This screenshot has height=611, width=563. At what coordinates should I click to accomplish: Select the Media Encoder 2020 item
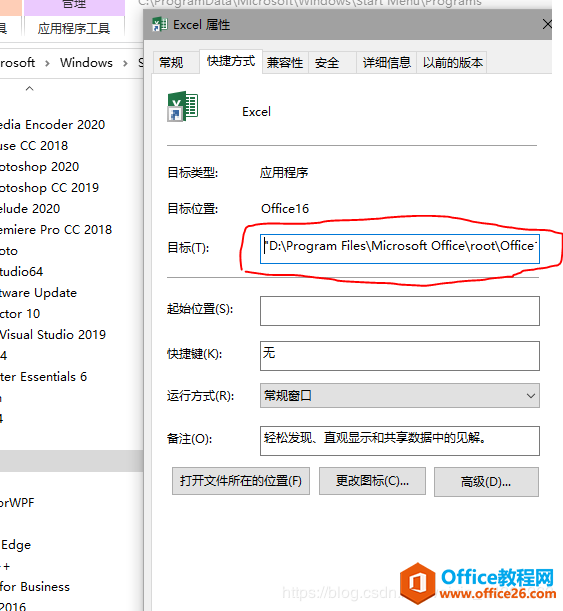(x=53, y=125)
